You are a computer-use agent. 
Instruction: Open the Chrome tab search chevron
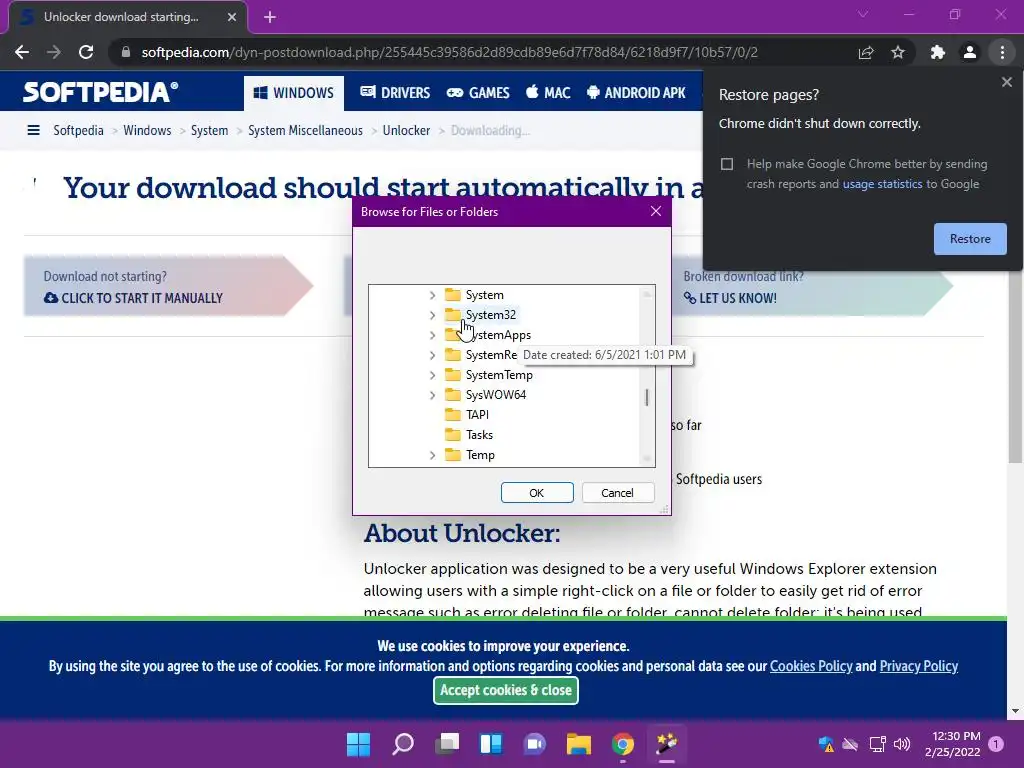pyautogui.click(x=863, y=14)
